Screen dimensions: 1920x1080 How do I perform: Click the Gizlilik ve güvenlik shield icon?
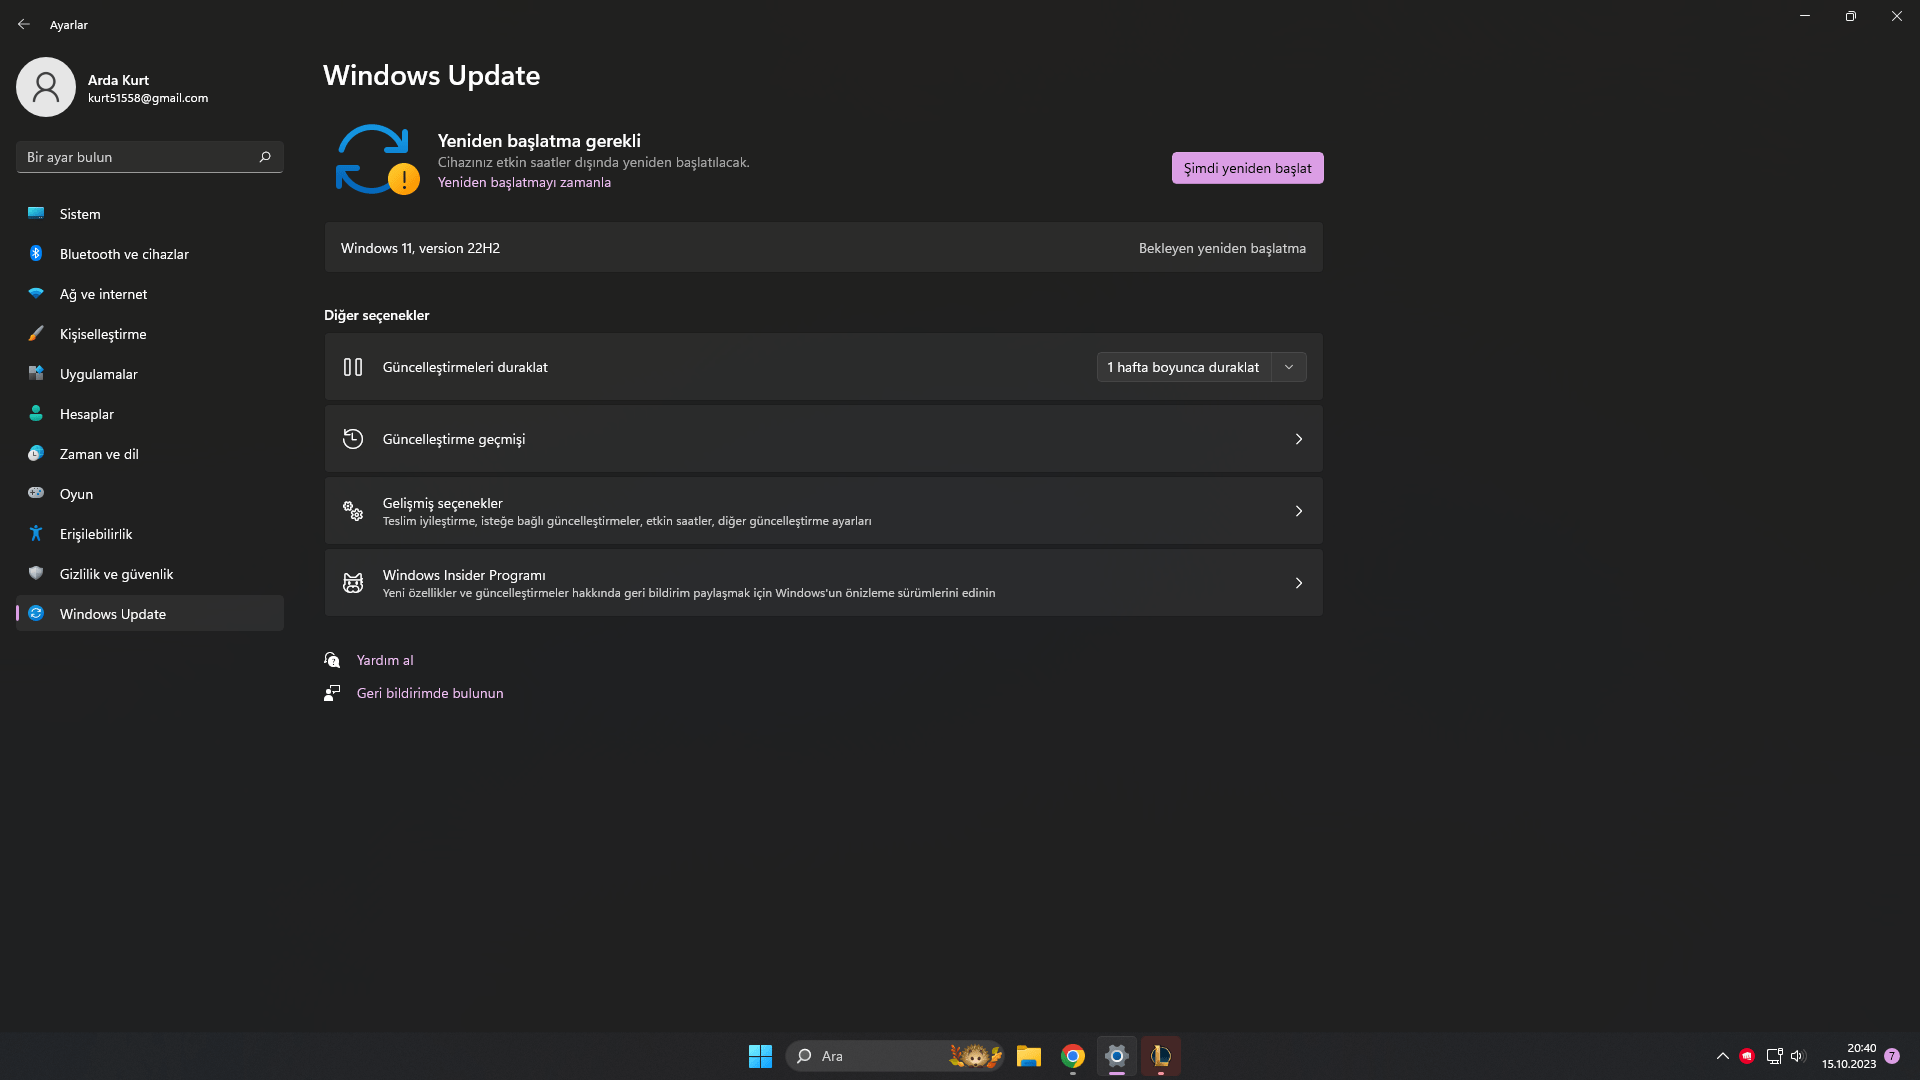tap(36, 573)
